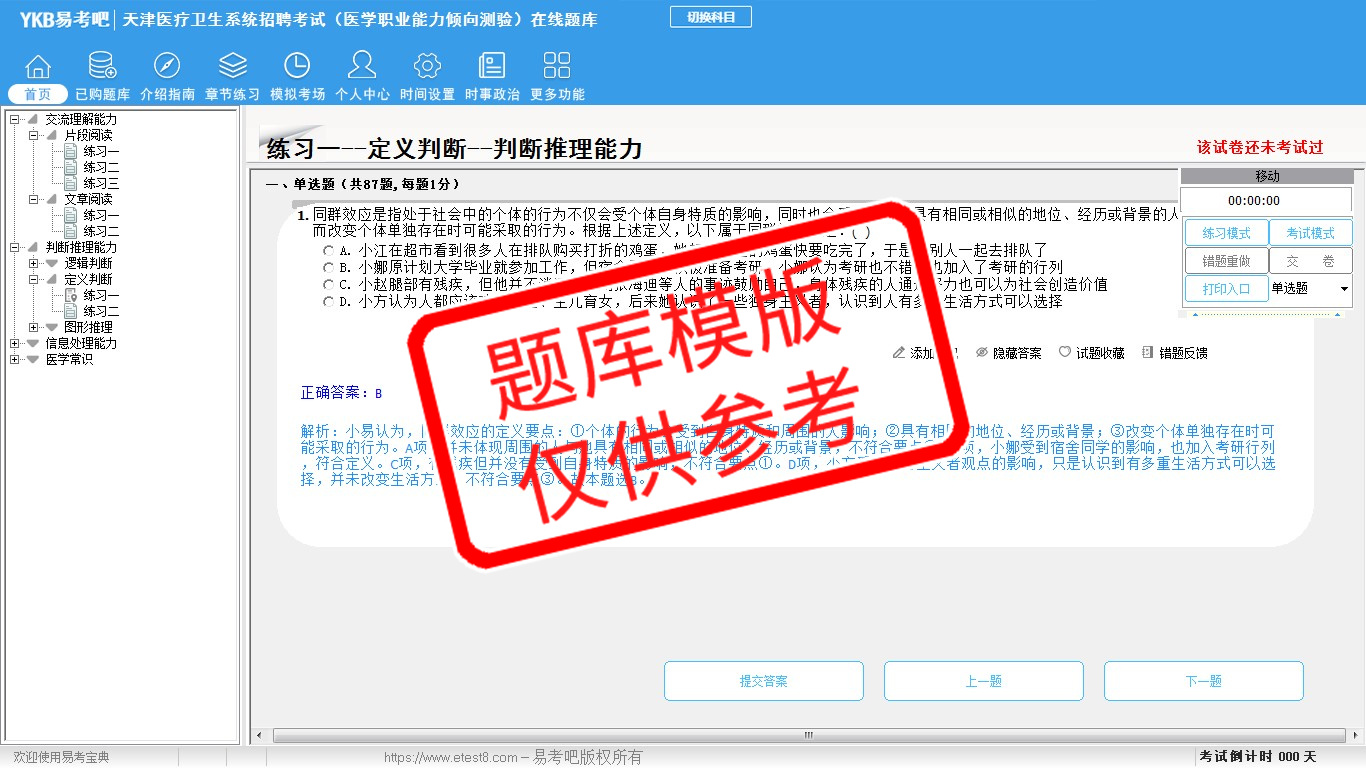This screenshot has width=1366, height=768.
Task: Open 更多功能 grid icon
Action: point(557,67)
